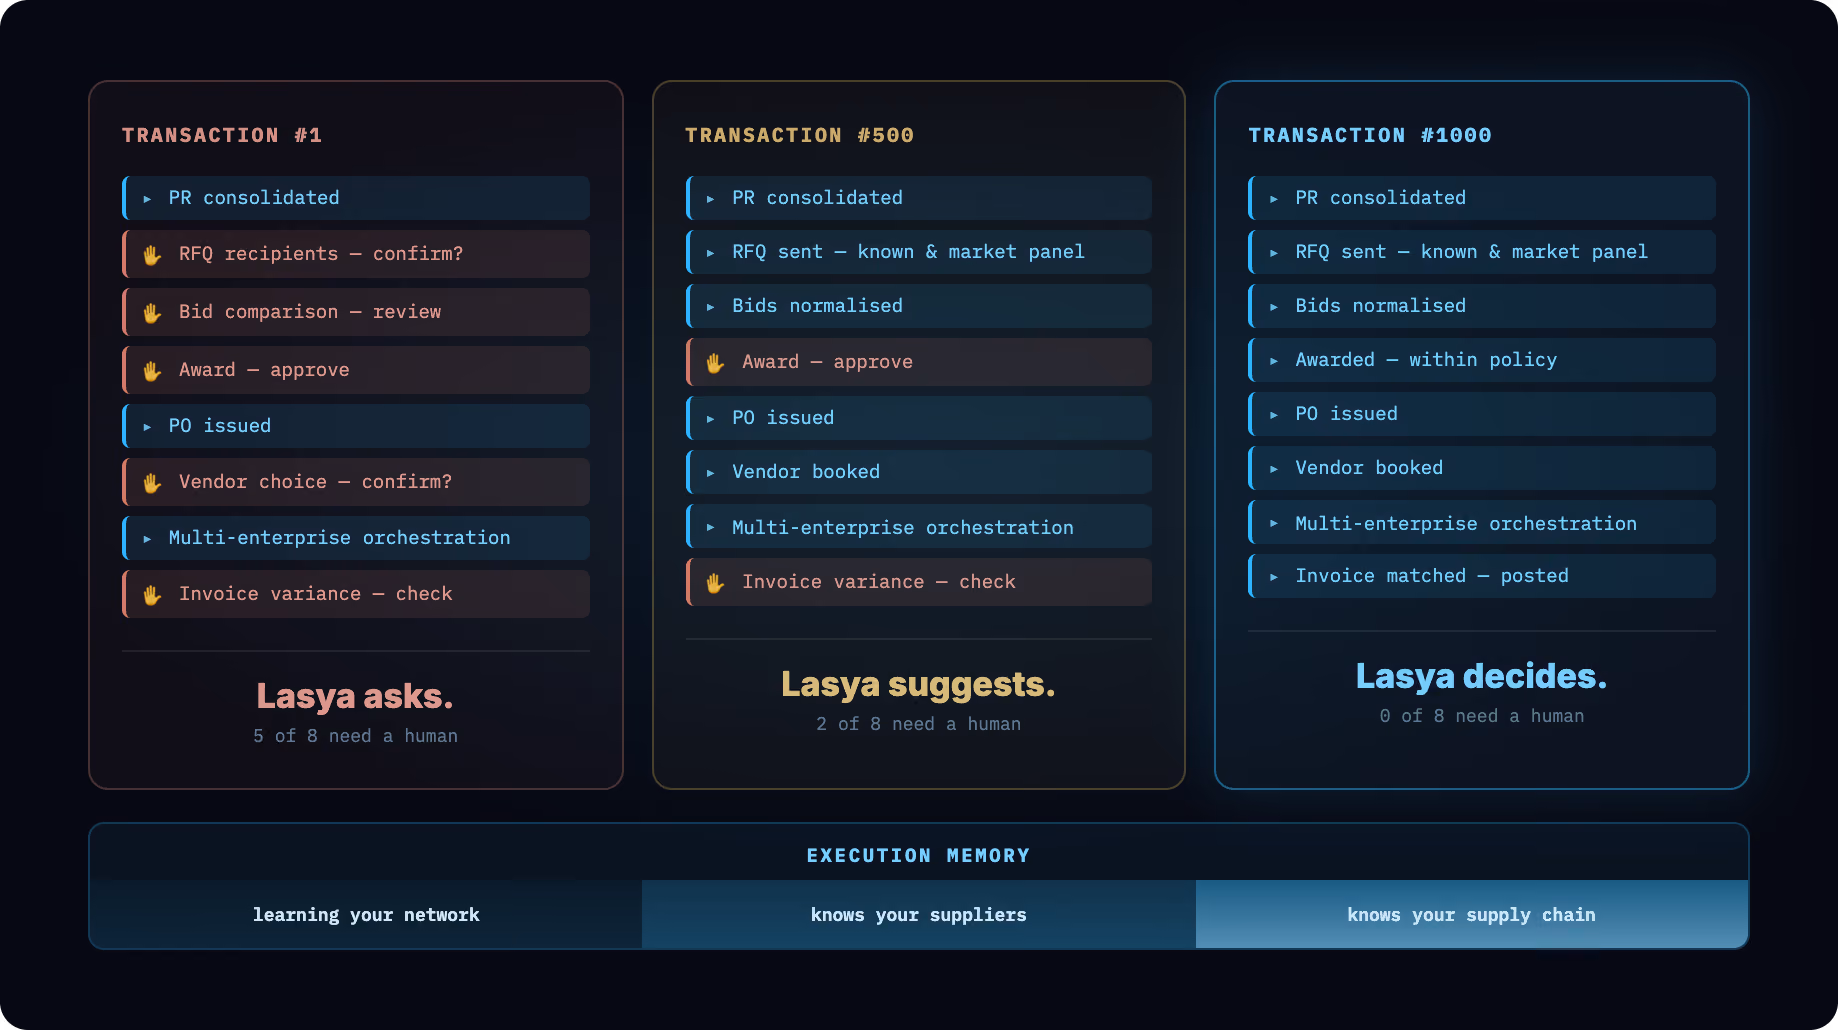
Task: Select the "Invoice matched — posted" text
Action: (1432, 576)
